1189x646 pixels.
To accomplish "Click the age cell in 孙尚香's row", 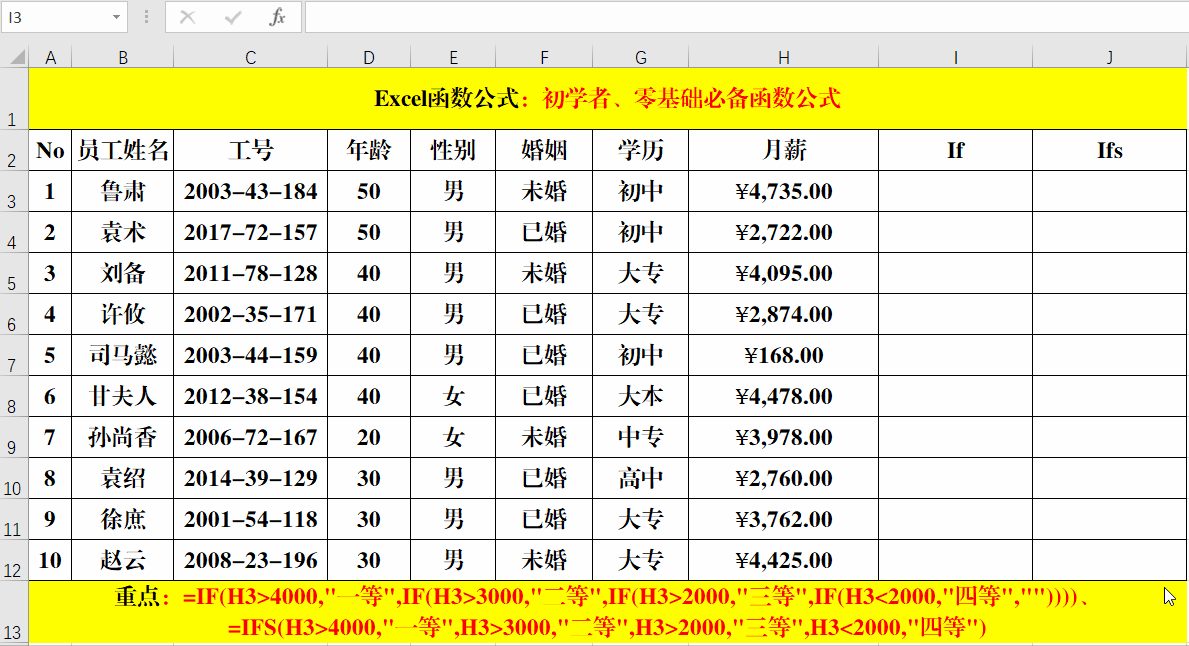I will coord(369,437).
